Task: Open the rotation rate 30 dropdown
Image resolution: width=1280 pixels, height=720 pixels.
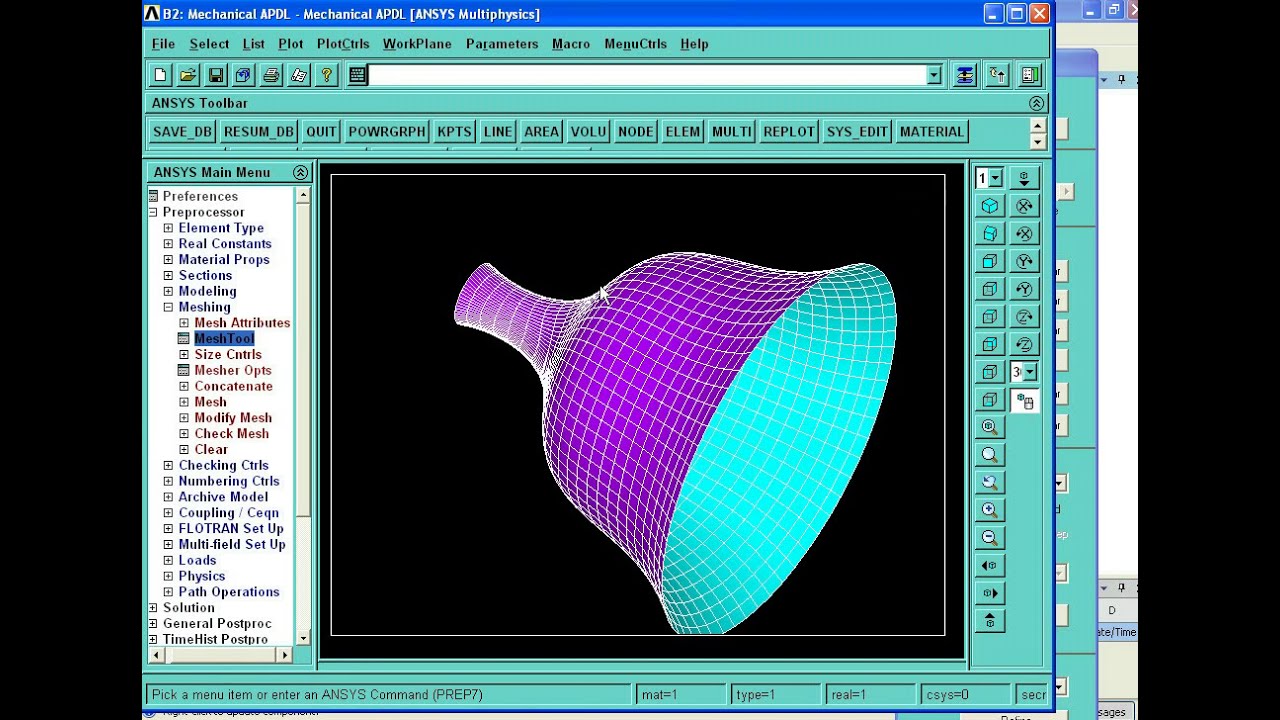Action: 1030,372
